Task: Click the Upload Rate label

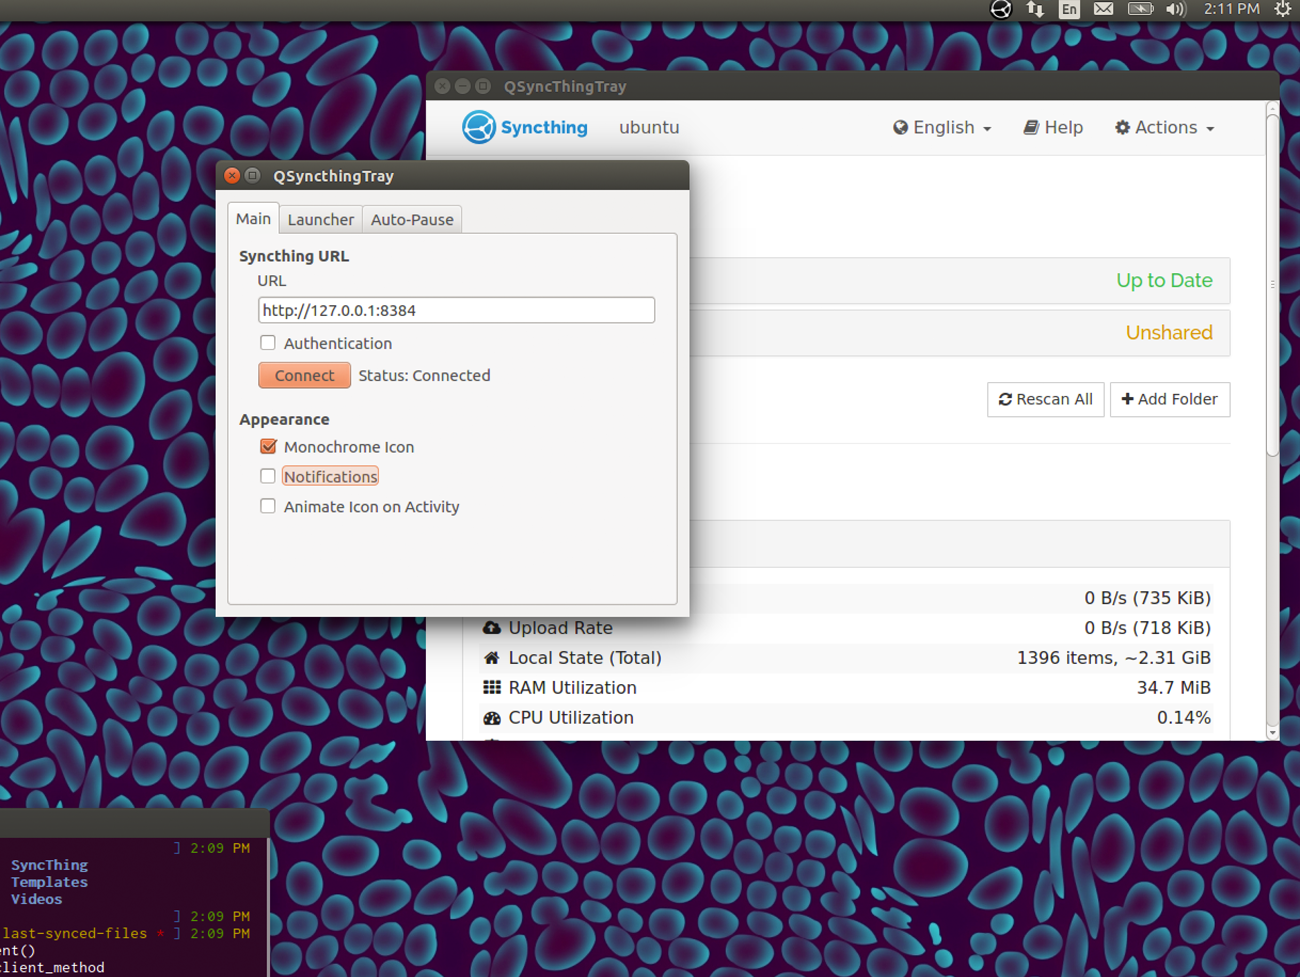Action: point(560,628)
